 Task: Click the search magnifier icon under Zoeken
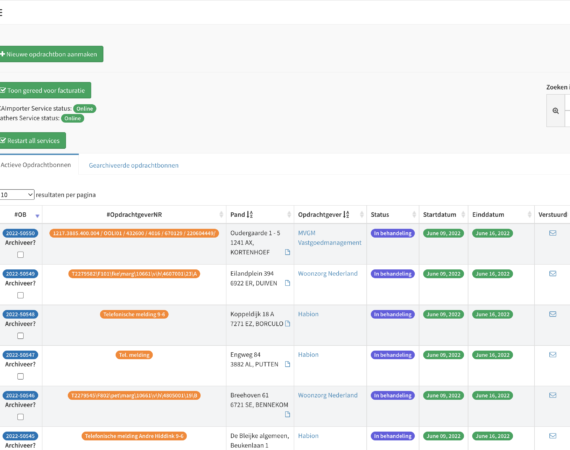coord(555,111)
